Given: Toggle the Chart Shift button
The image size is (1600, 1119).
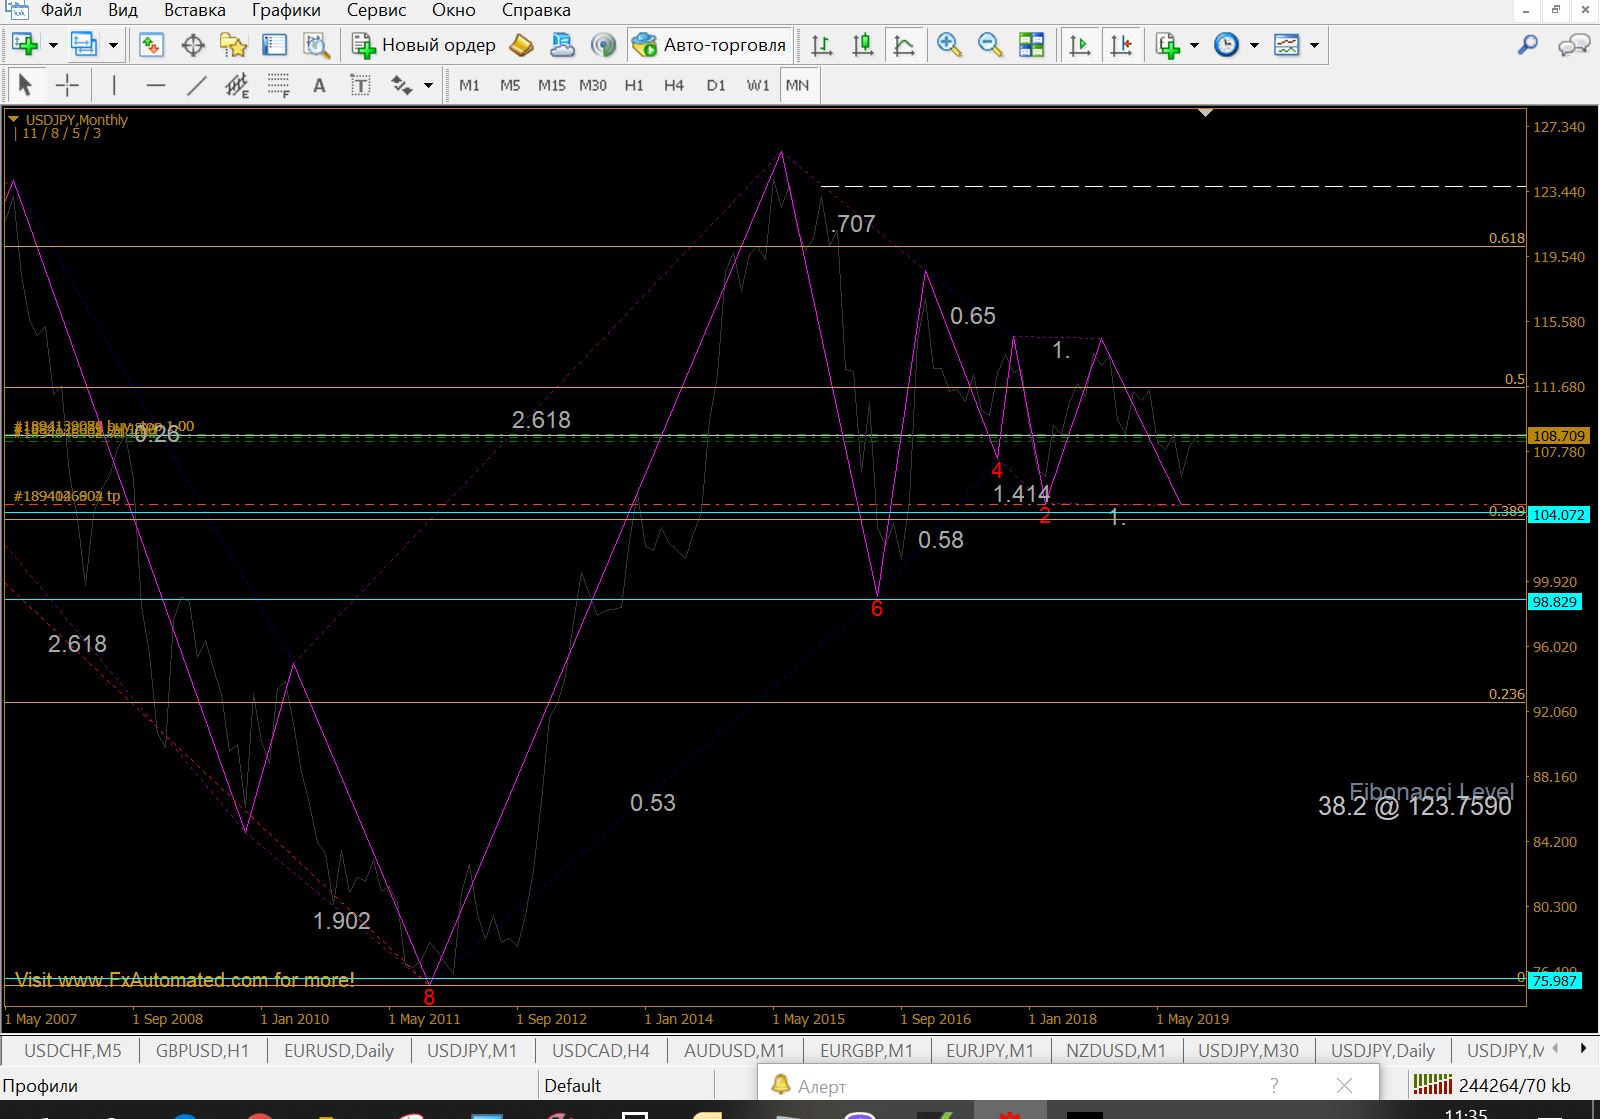Looking at the screenshot, I should click(1121, 45).
